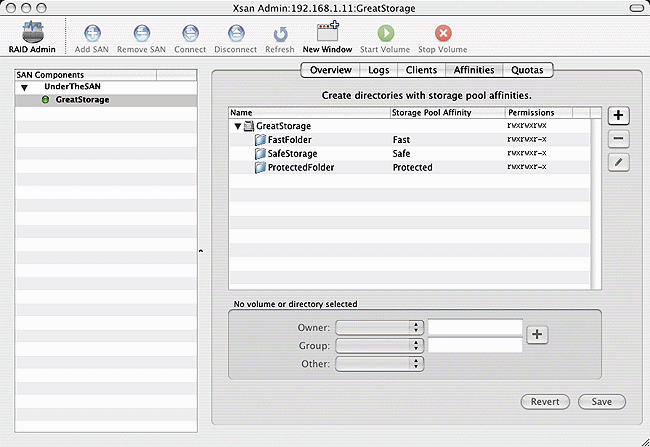This screenshot has height=447, width=650.
Task: Click the Fast affinity cell
Action: tap(401, 140)
